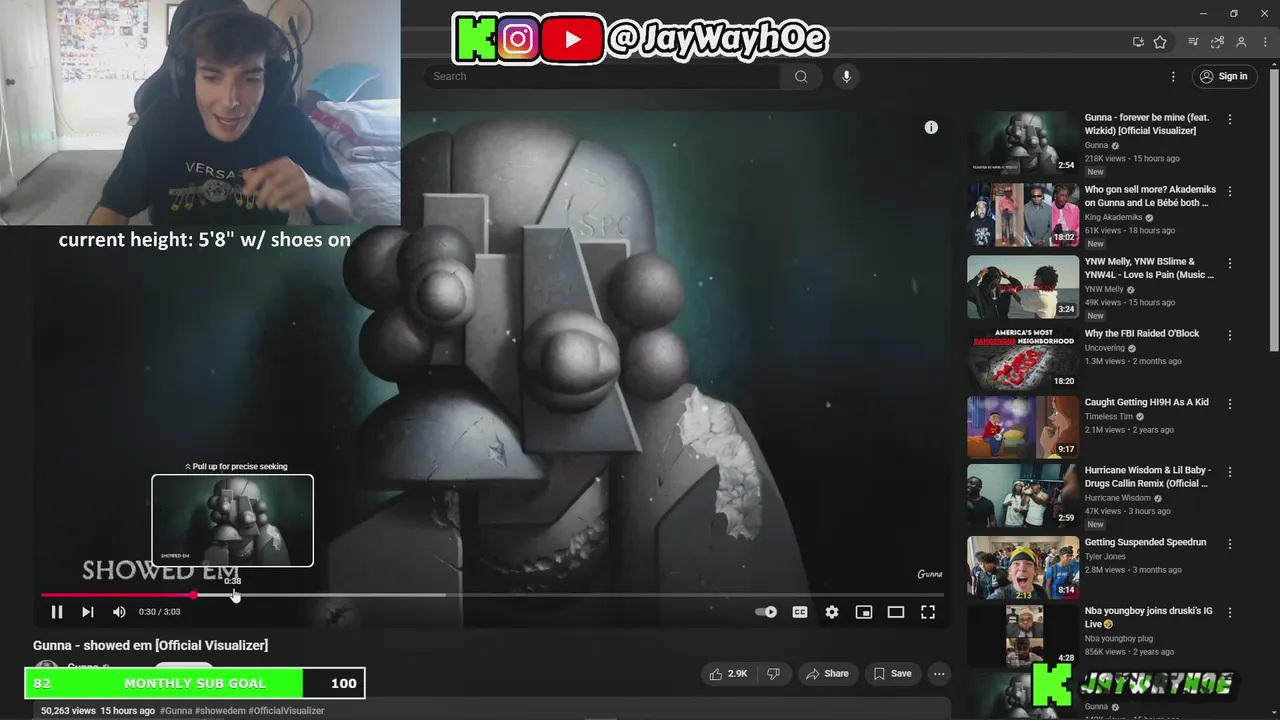Open menu for 'Drugs Callin Remix' video
Image resolution: width=1280 pixels, height=720 pixels.
tap(1230, 472)
